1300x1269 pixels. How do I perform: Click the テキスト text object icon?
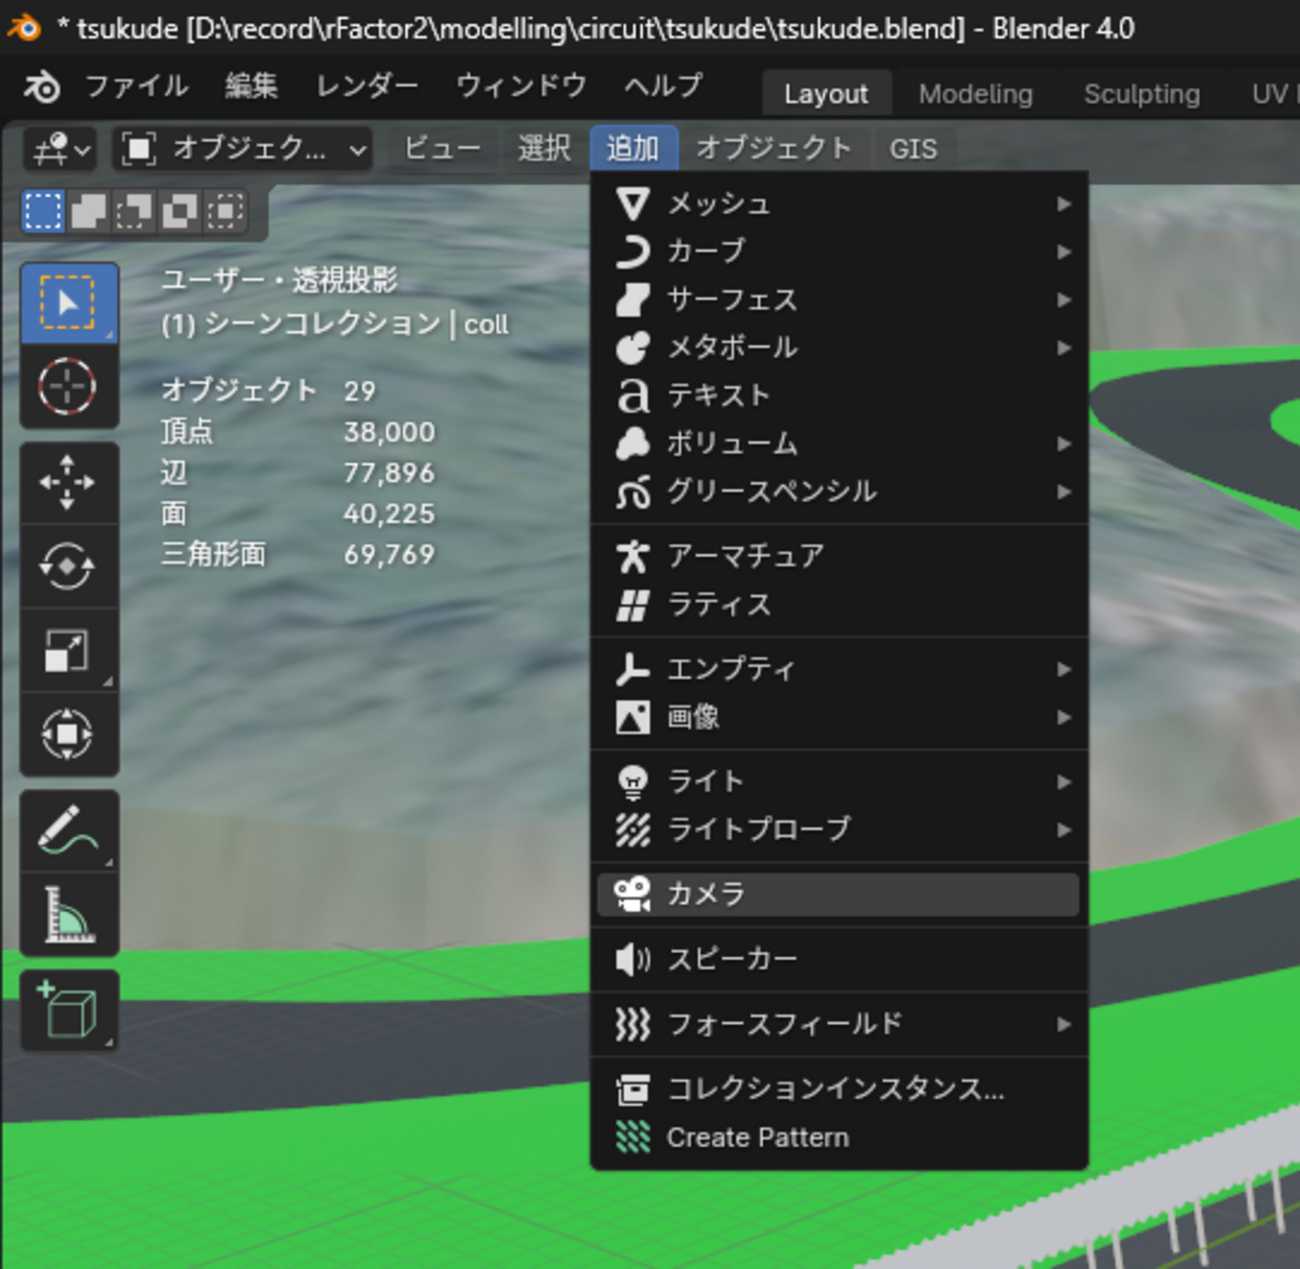[x=633, y=396]
